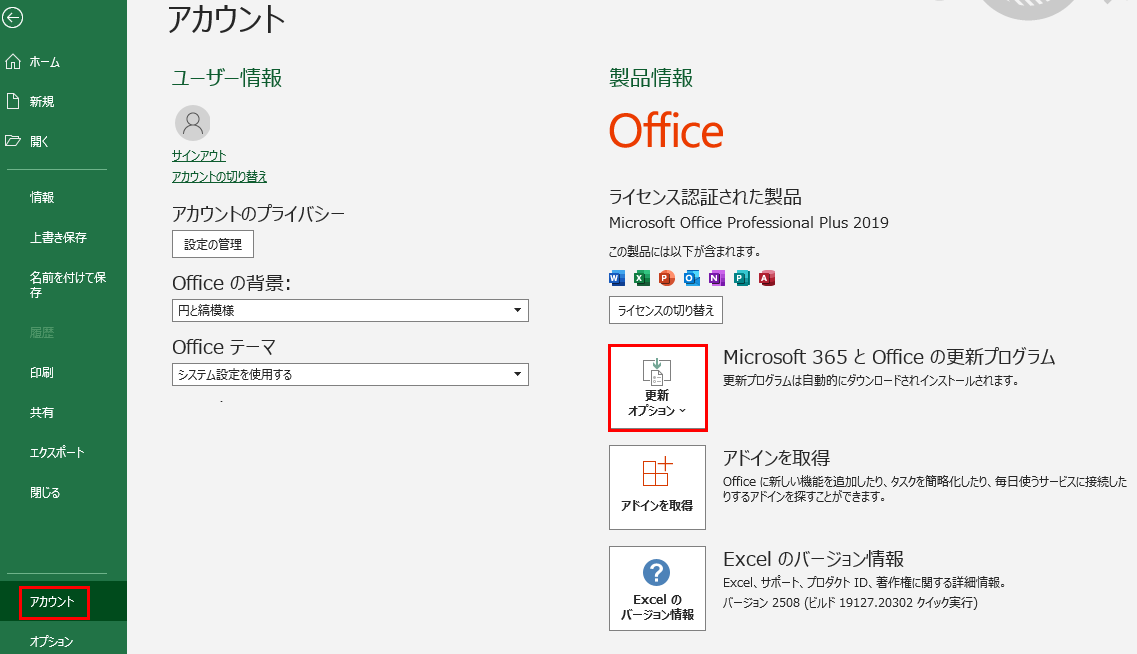Click the PowerPoint product icon
This screenshot has width=1137, height=654.
[x=667, y=278]
